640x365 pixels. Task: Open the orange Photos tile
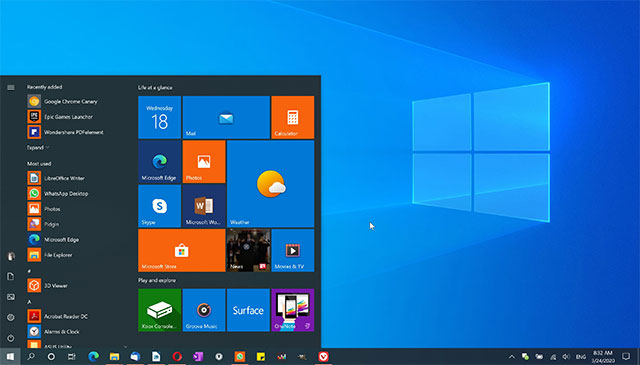204,162
